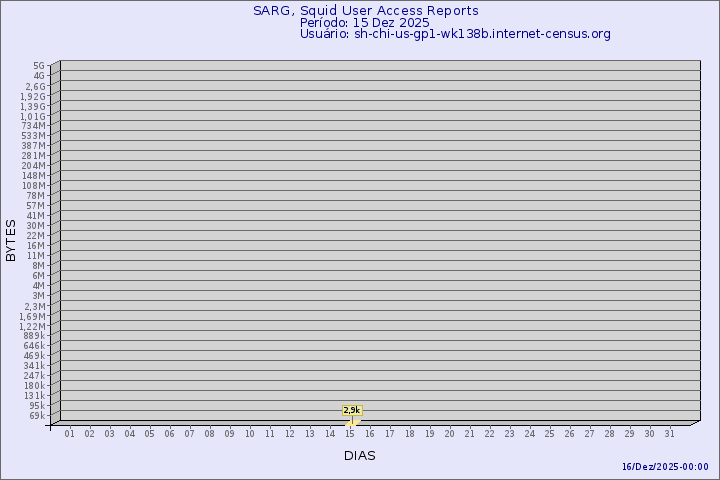Click the 41M label on the bytes axis
Image resolution: width=720 pixels, height=480 pixels.
pos(36,215)
